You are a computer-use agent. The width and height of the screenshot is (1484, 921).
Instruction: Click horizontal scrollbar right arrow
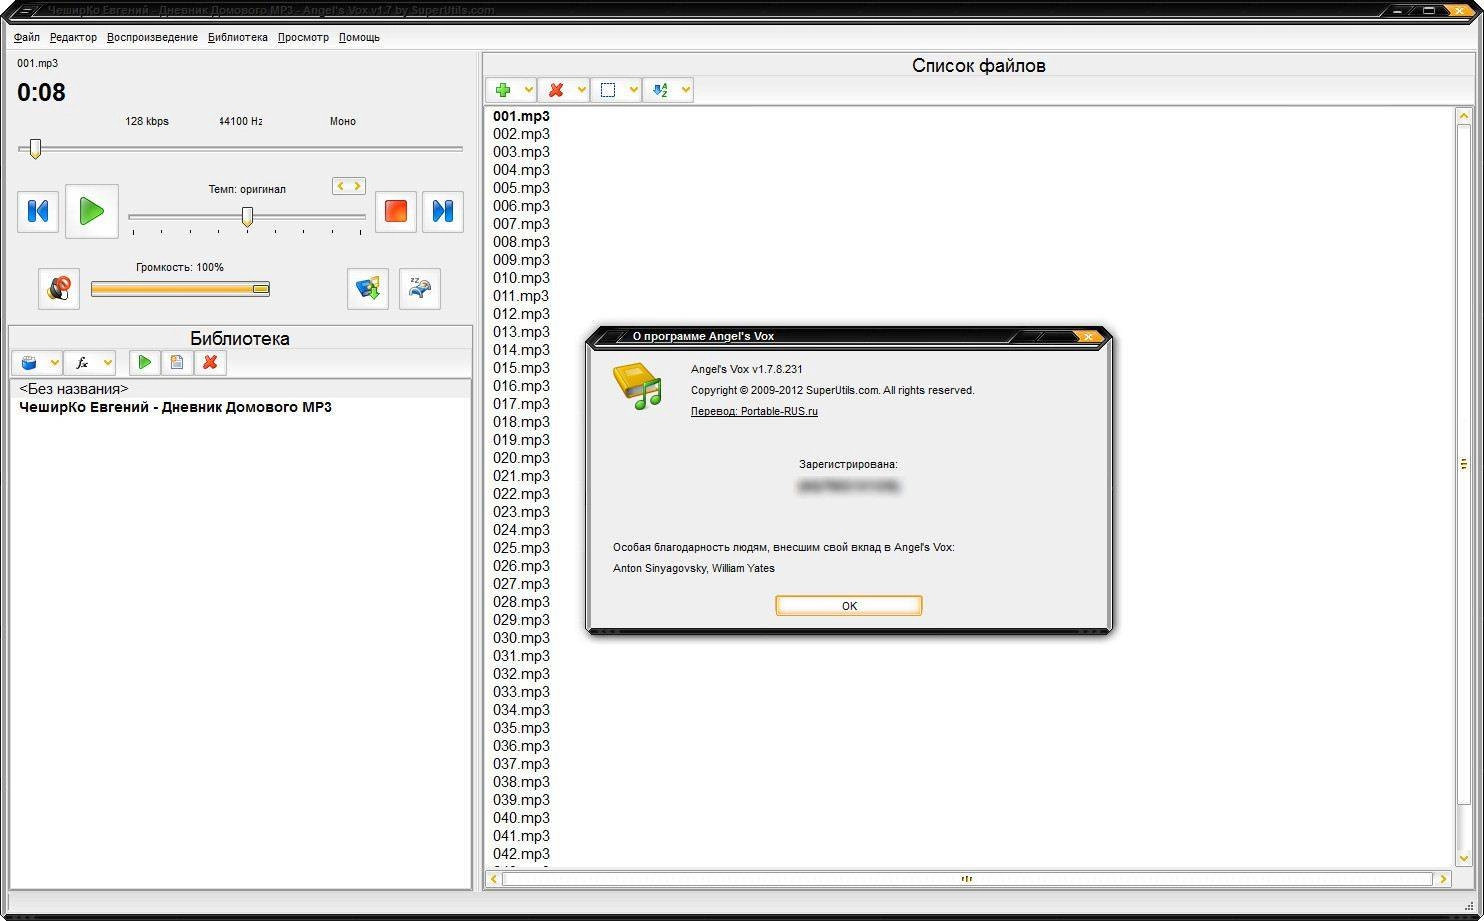[x=1442, y=879]
